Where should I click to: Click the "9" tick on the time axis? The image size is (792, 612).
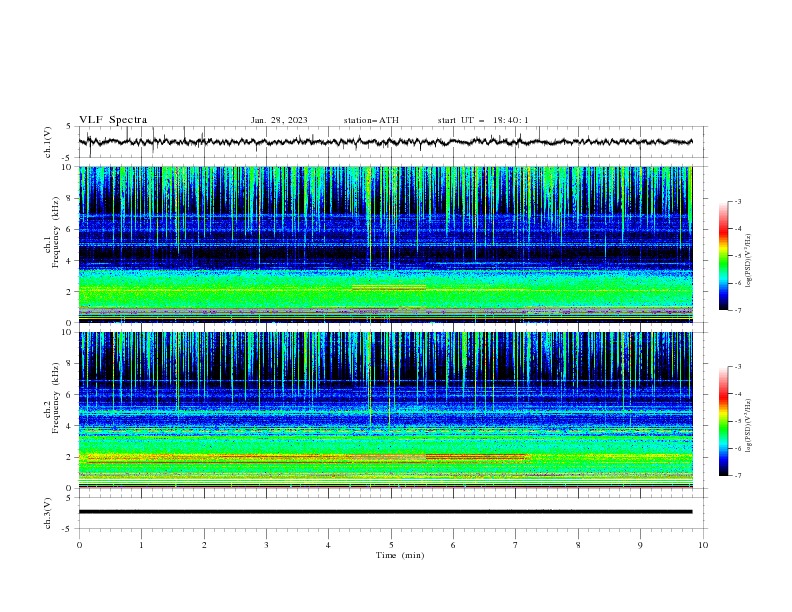[640, 545]
